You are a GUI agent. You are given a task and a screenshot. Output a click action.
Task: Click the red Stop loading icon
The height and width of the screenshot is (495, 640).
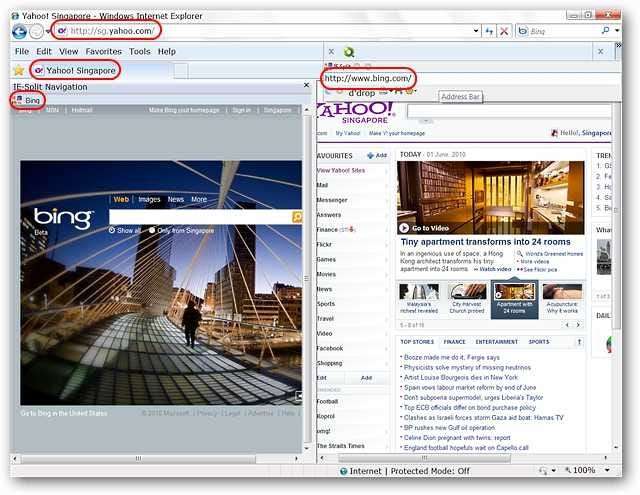[x=505, y=31]
